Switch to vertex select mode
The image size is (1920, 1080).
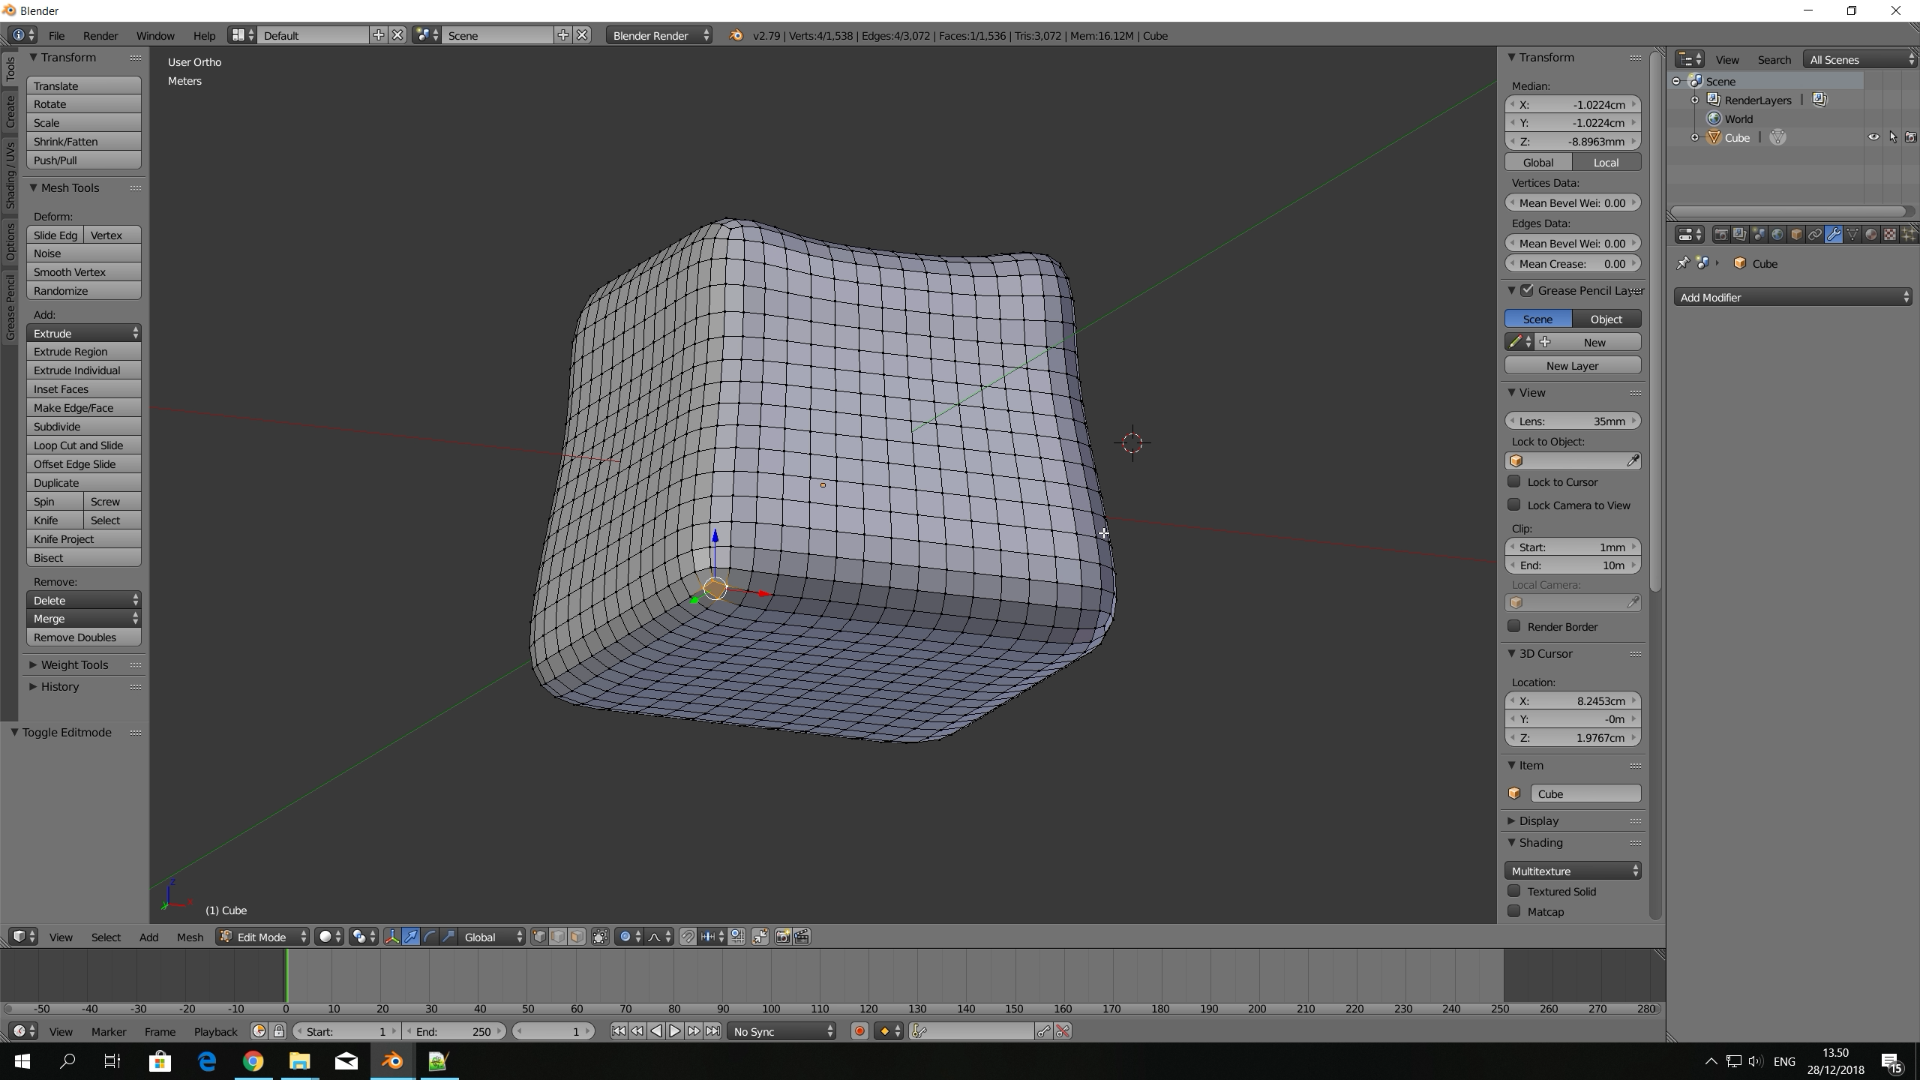pyautogui.click(x=539, y=937)
